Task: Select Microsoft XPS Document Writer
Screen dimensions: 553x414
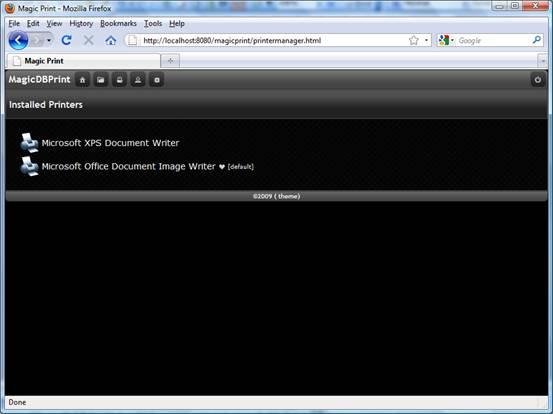Action: (x=110, y=143)
